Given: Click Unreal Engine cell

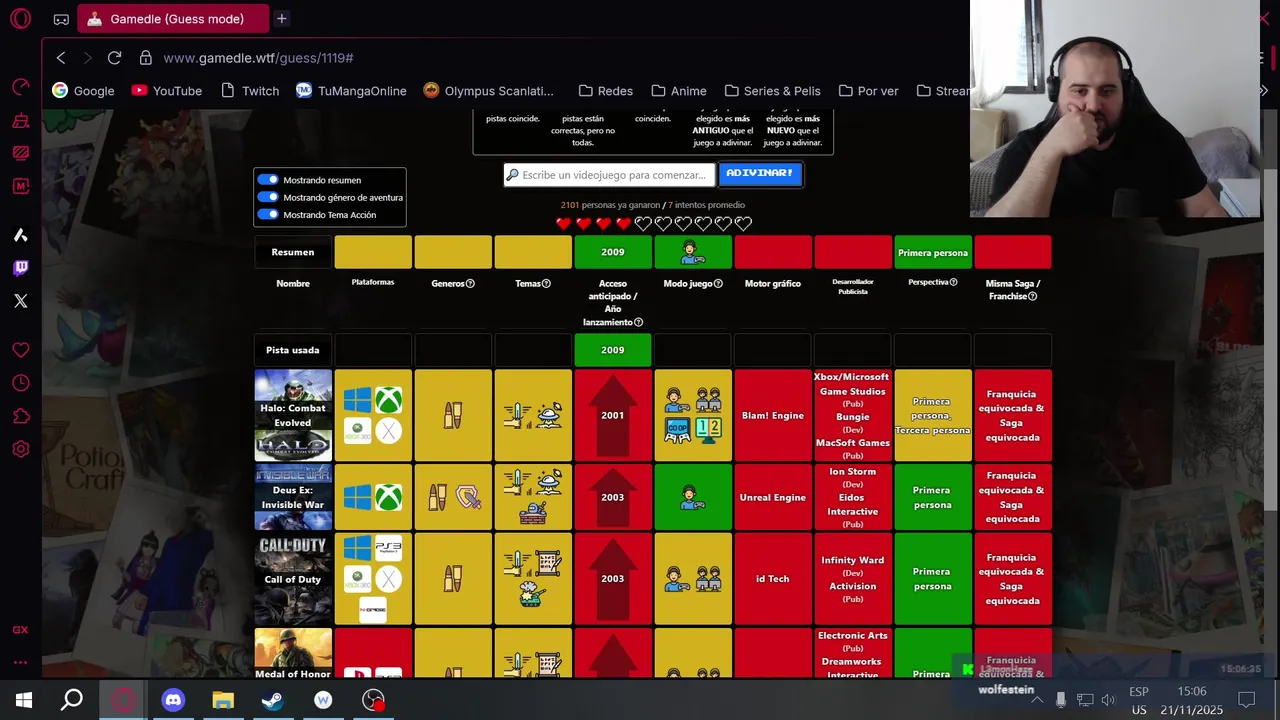Looking at the screenshot, I should [773, 497].
